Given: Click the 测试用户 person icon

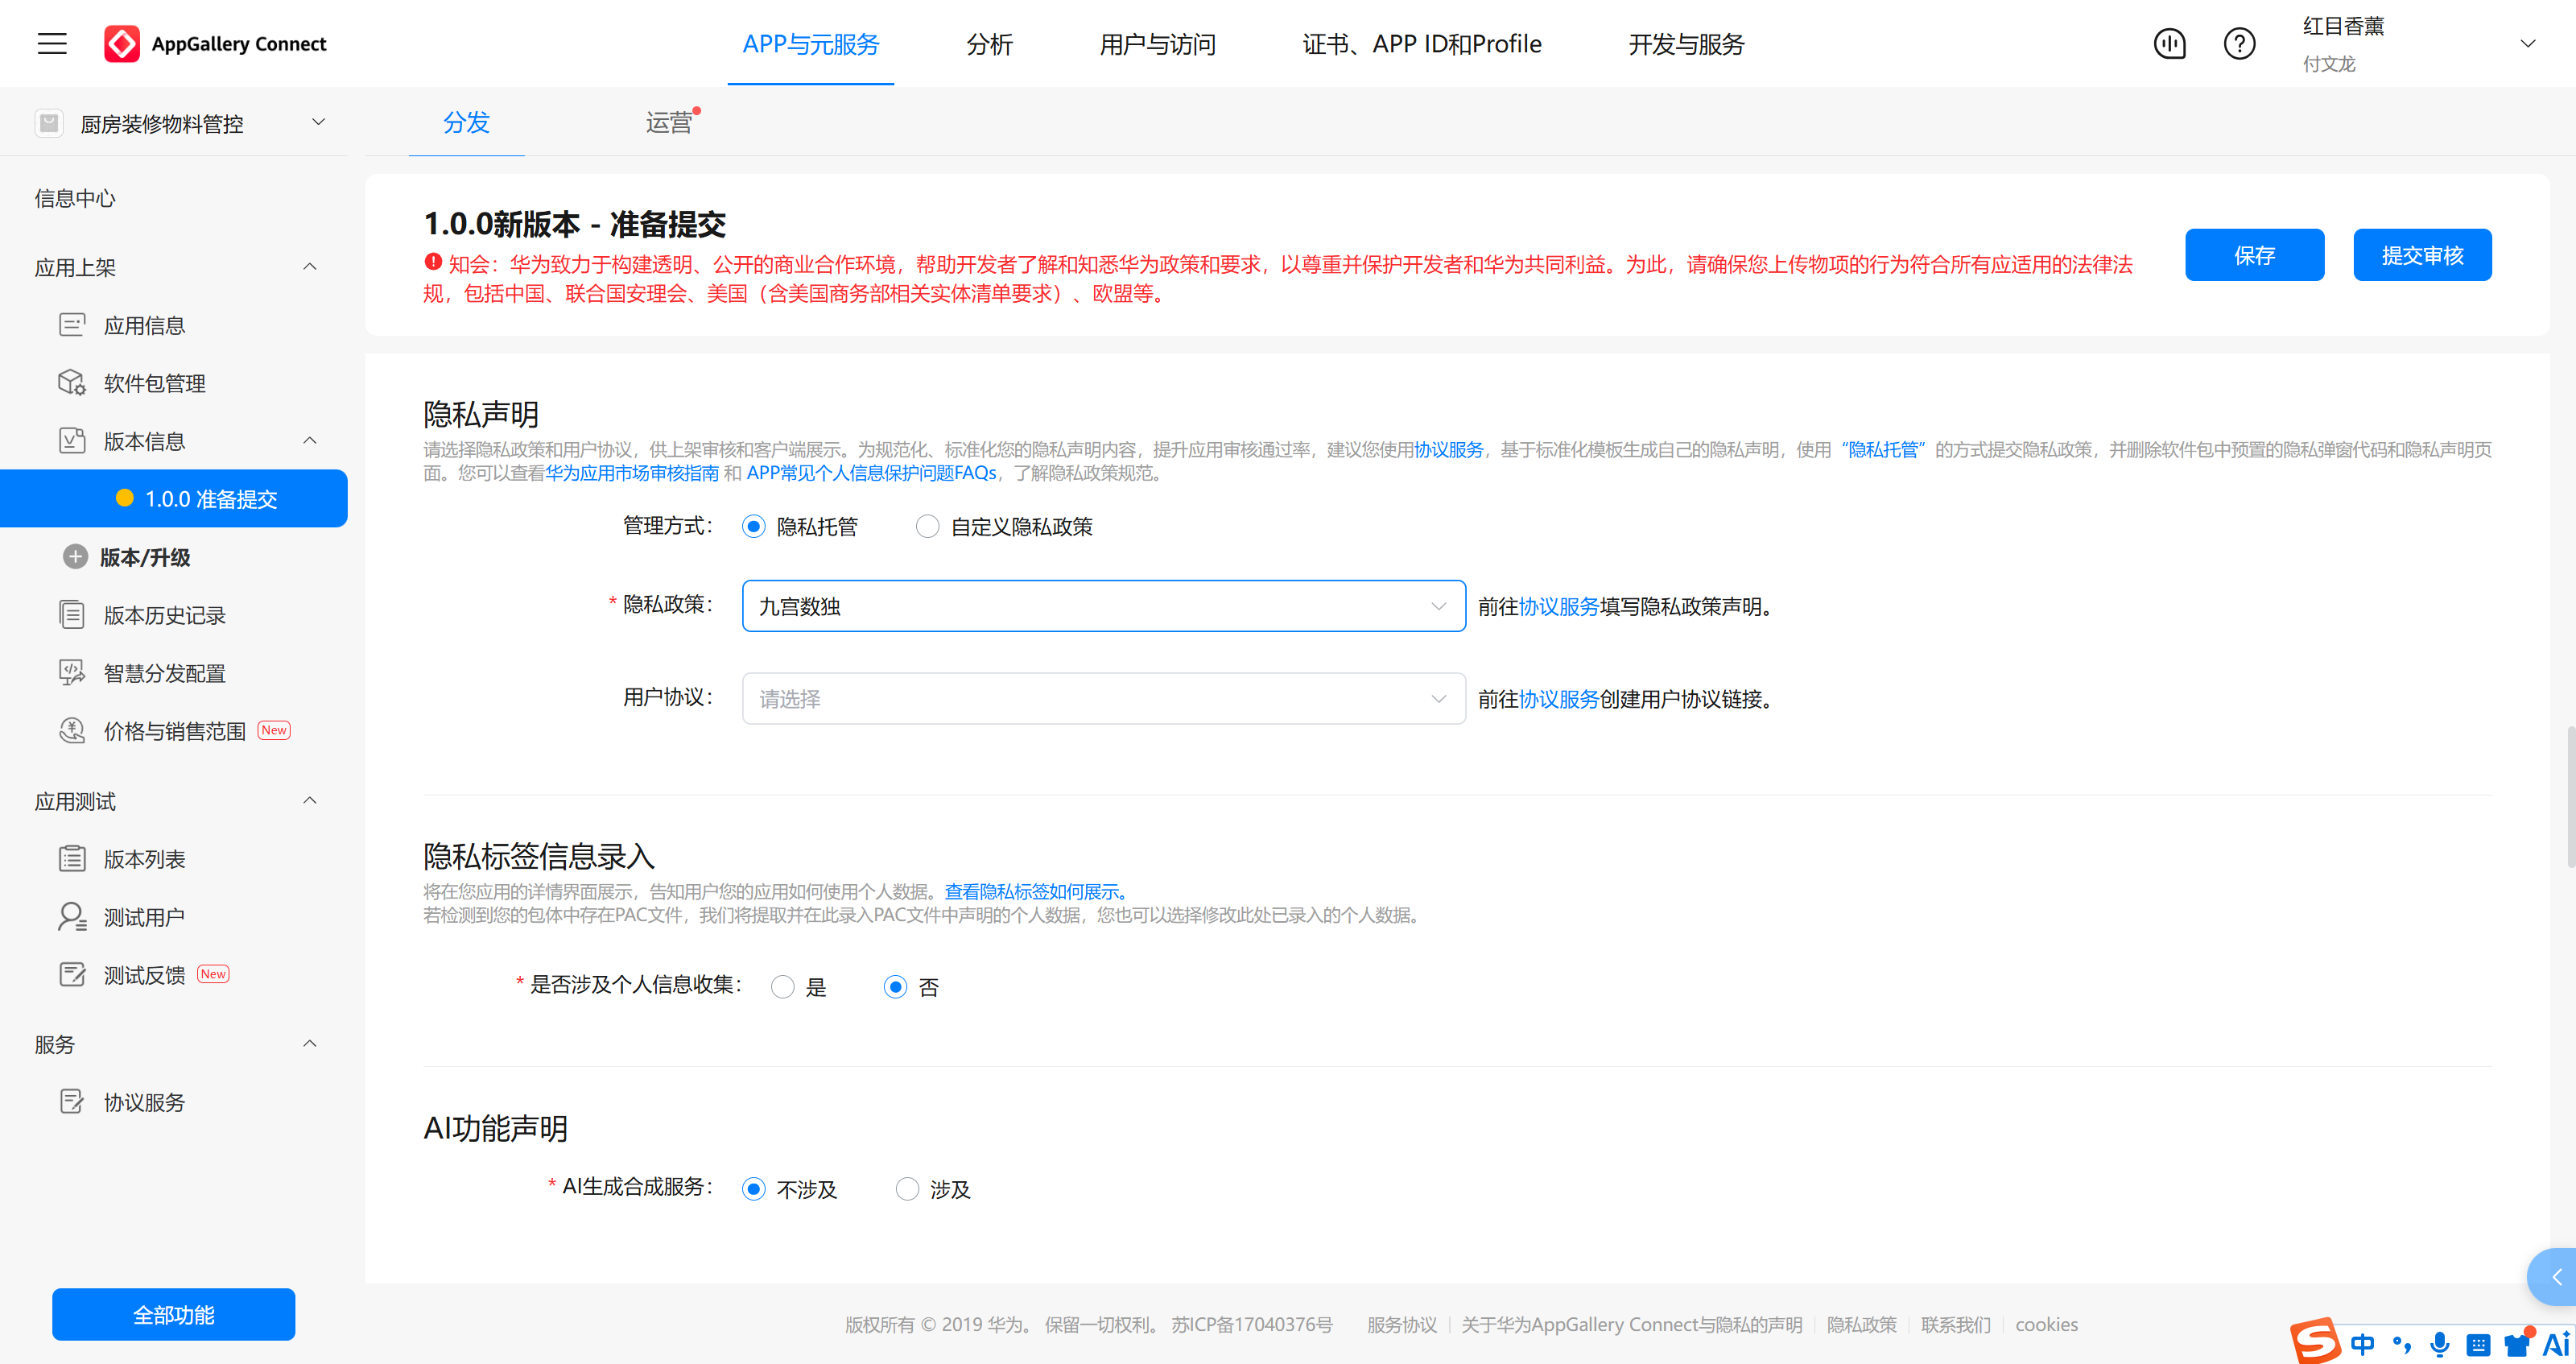Looking at the screenshot, I should pos(72,917).
